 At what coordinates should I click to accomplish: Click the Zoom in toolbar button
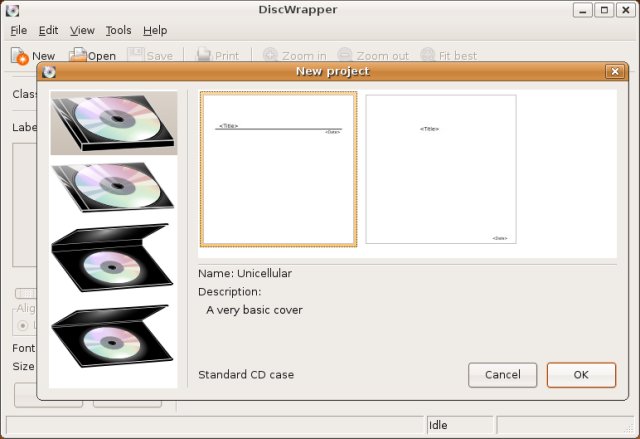click(294, 55)
